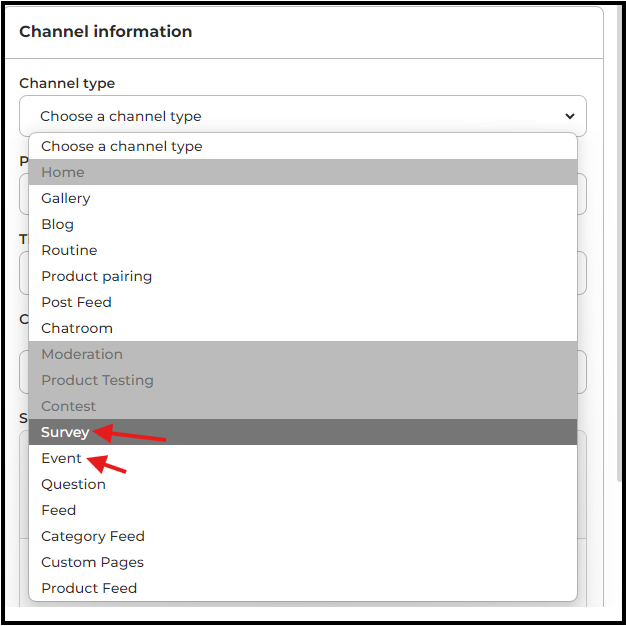Choose Chatroom from the list
Image resolution: width=626 pixels, height=626 pixels.
pos(303,328)
